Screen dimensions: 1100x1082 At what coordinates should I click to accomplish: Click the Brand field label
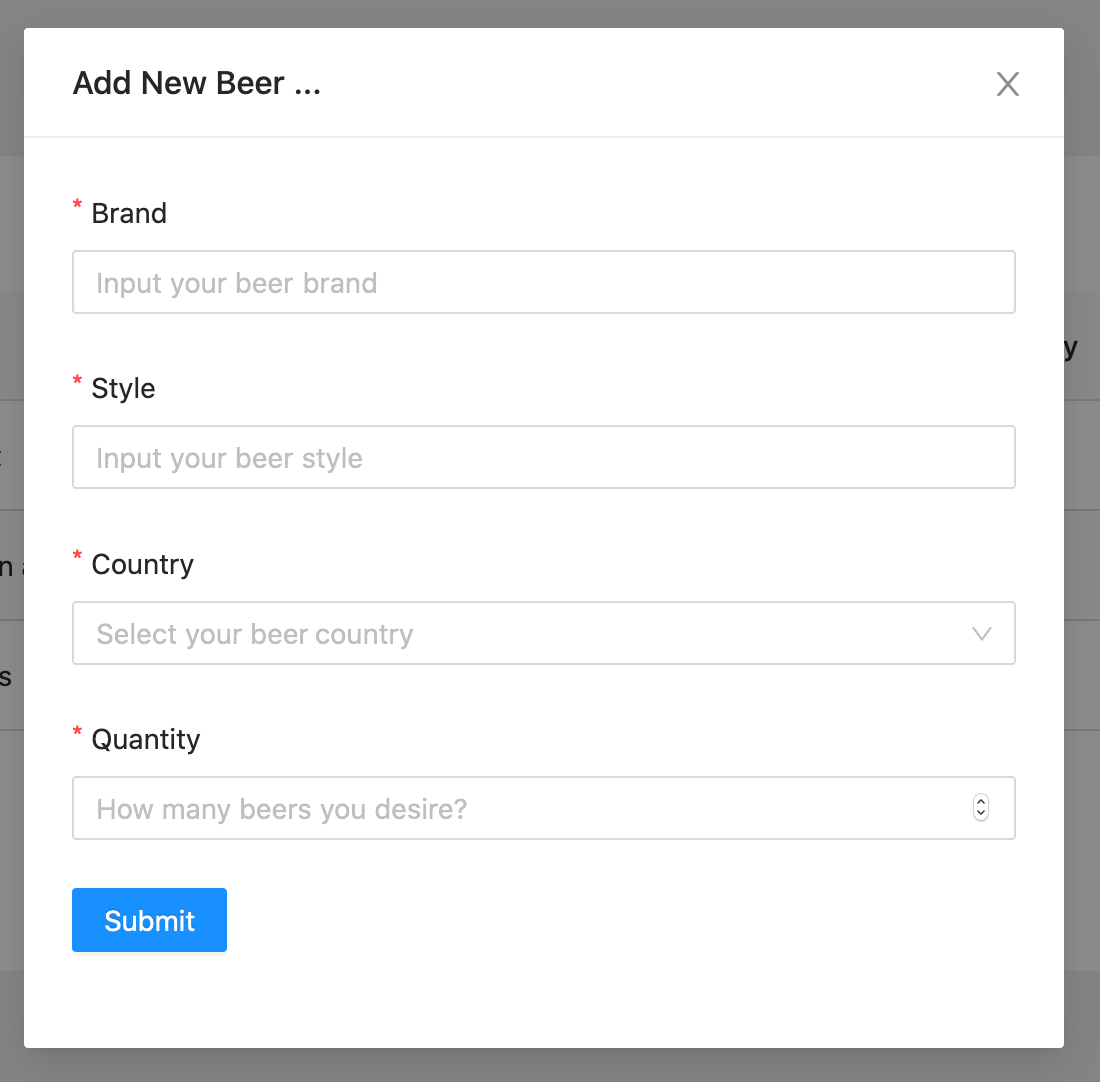click(x=128, y=213)
